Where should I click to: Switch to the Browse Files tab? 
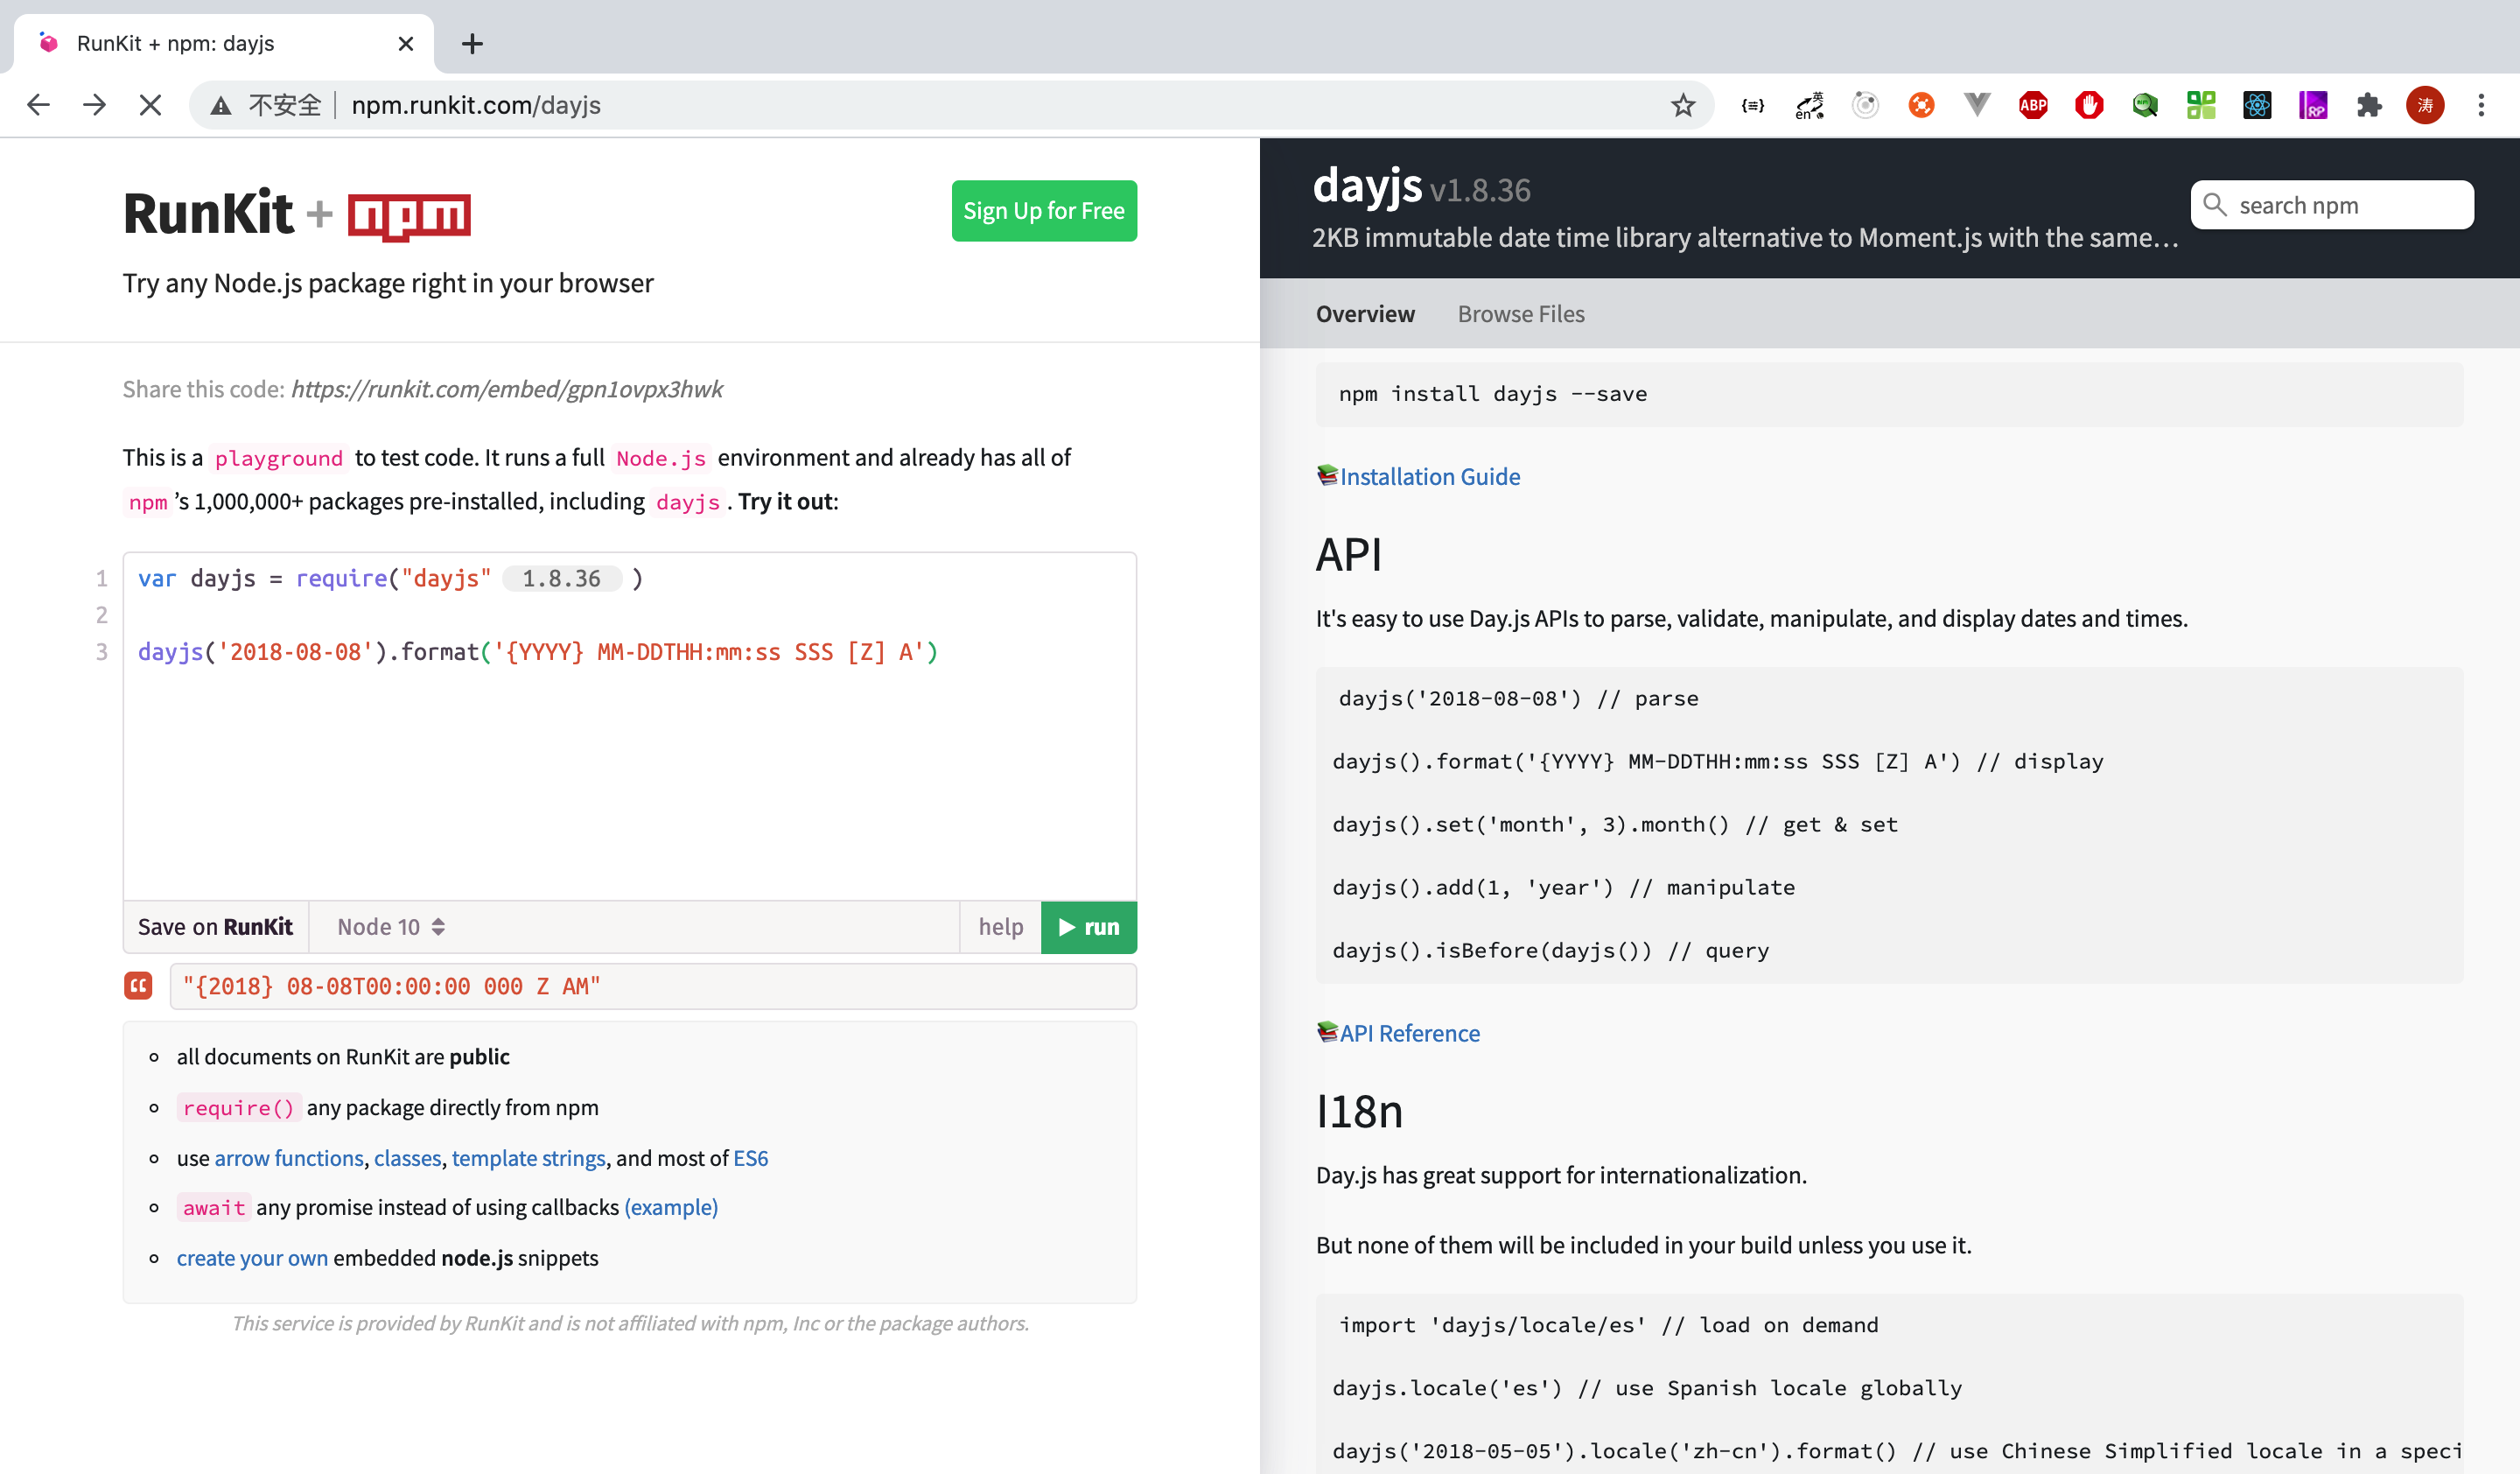click(1520, 314)
